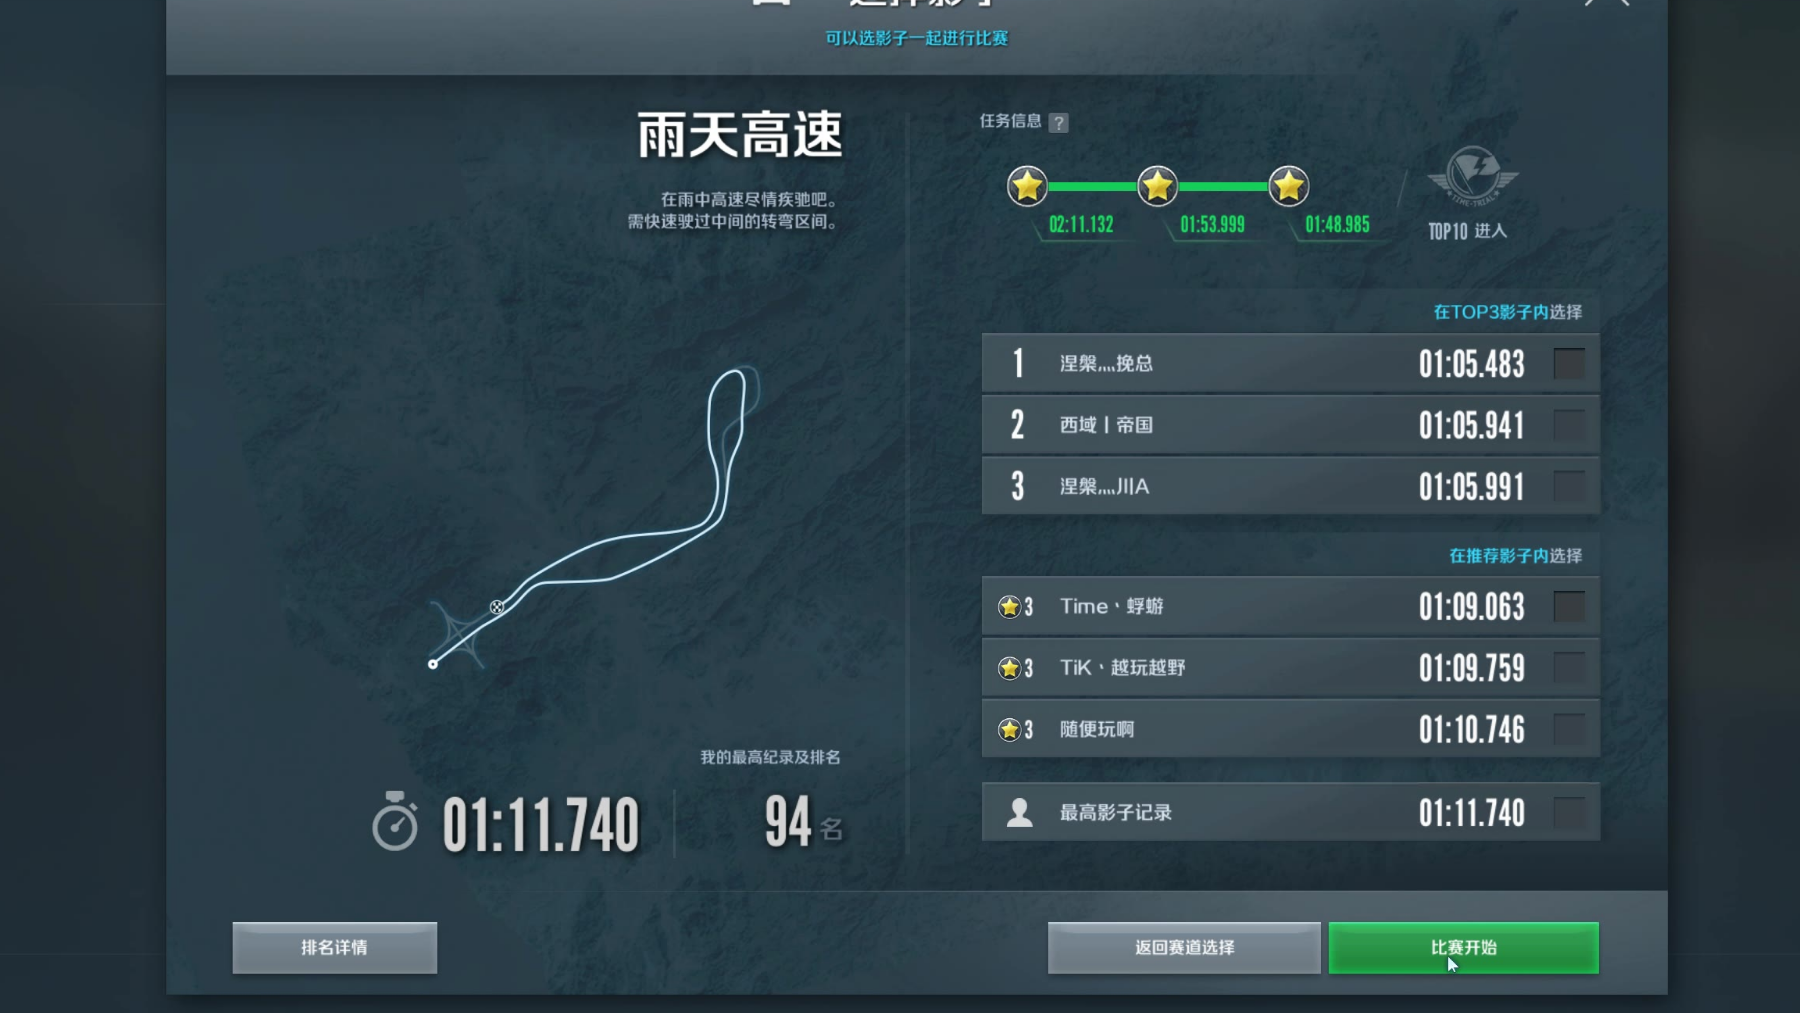Click the TOP10 winged badge emblem
Viewport: 1800px width, 1013px height.
pos(1472,176)
